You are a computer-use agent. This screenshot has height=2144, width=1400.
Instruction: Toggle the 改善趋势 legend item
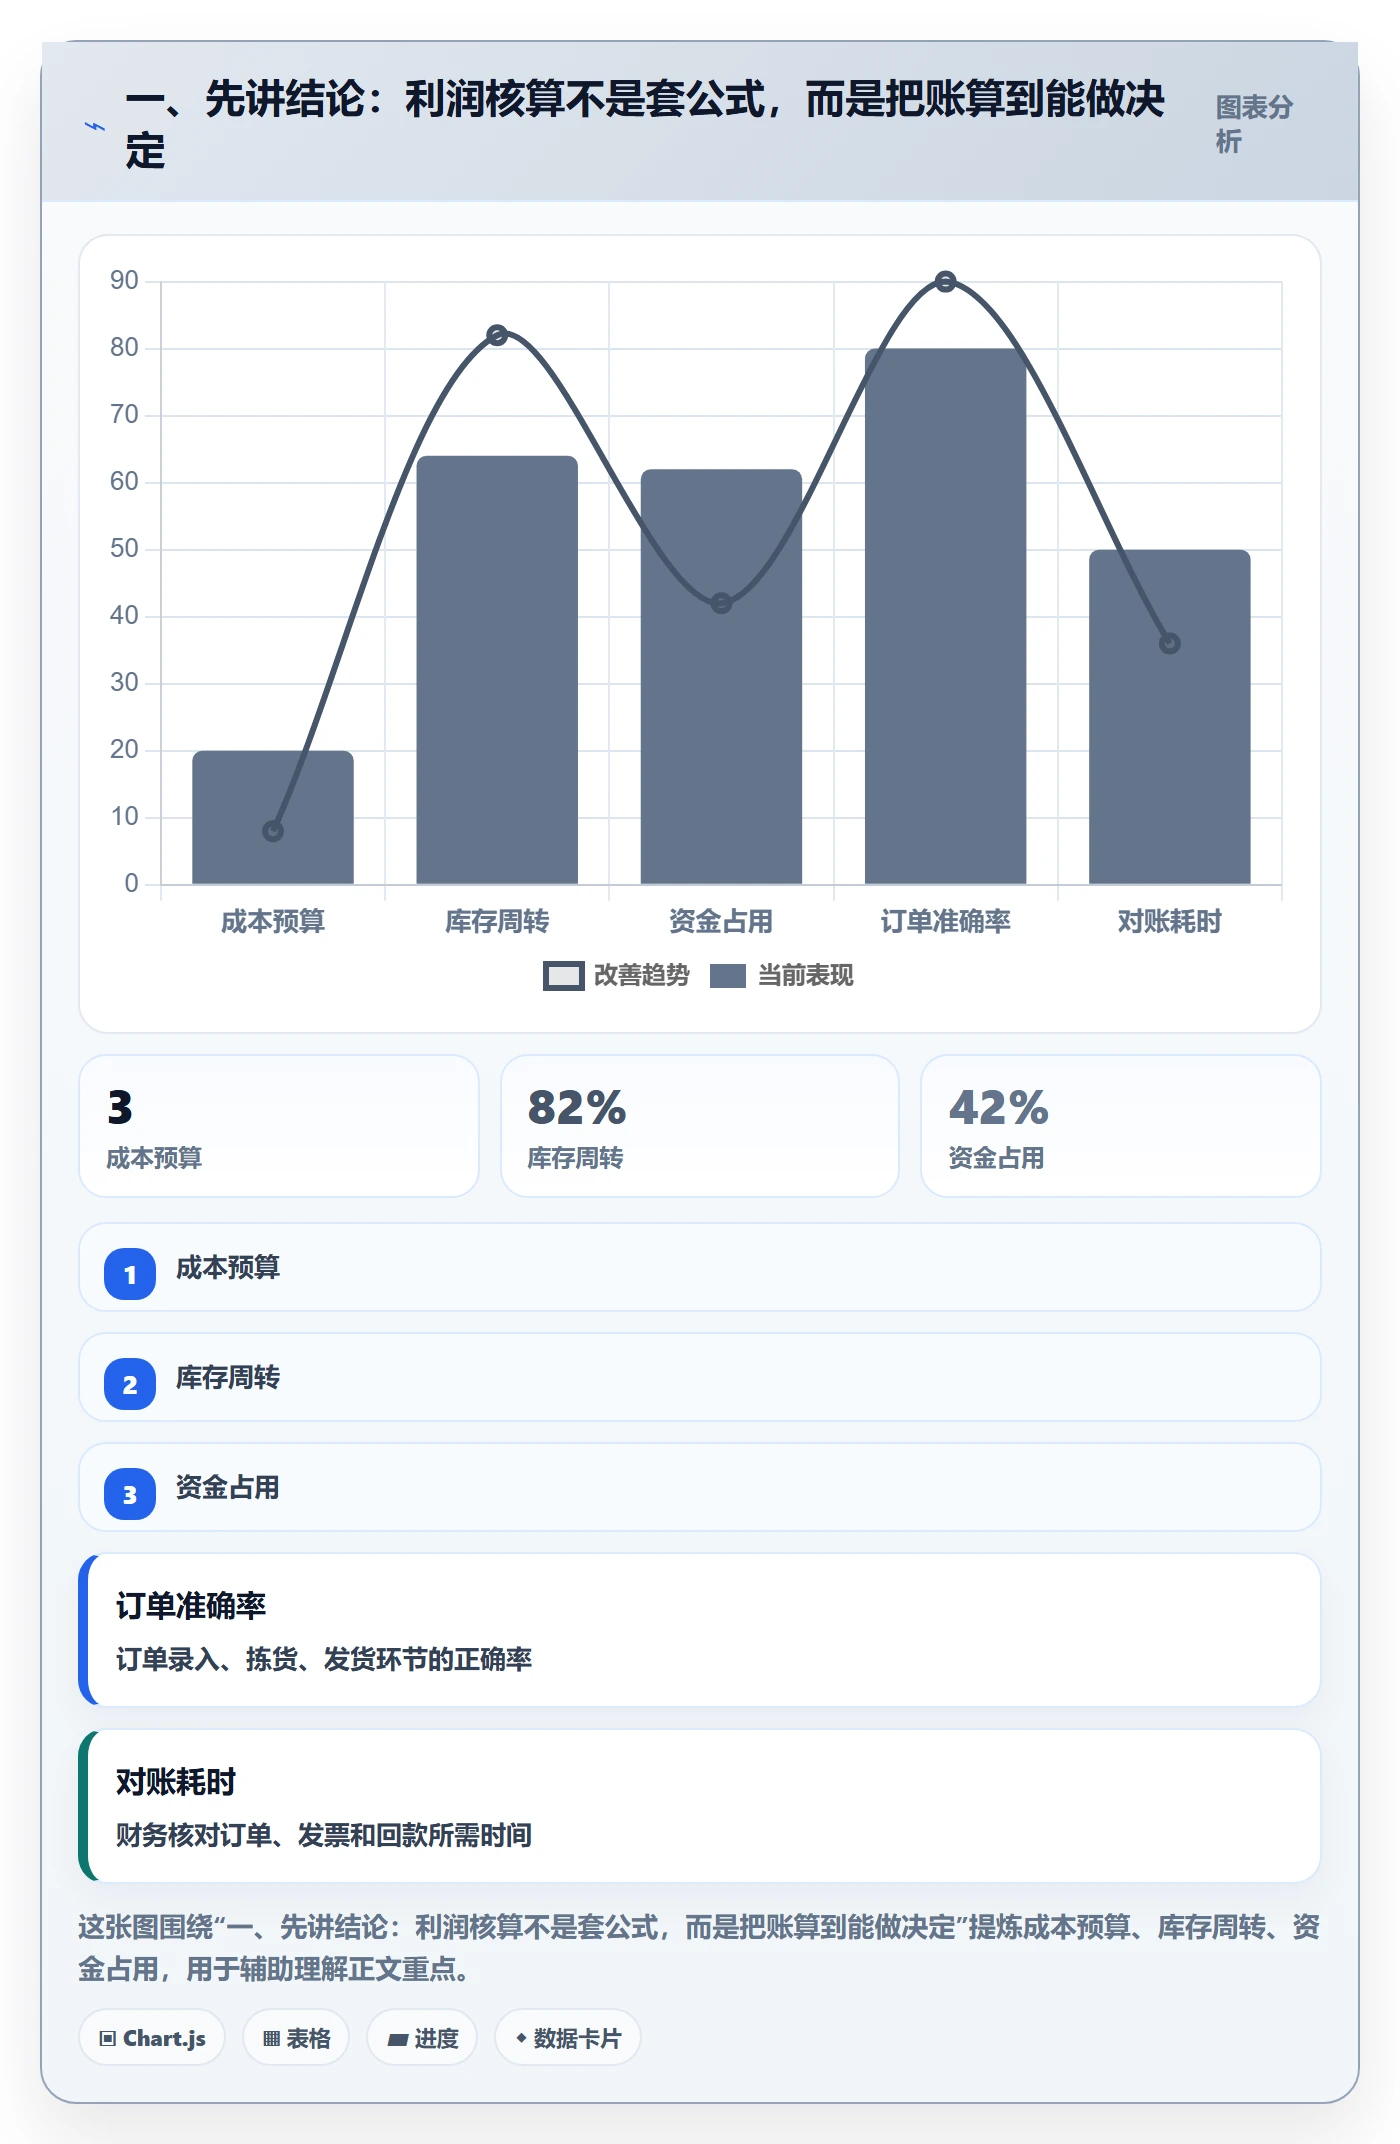point(616,975)
